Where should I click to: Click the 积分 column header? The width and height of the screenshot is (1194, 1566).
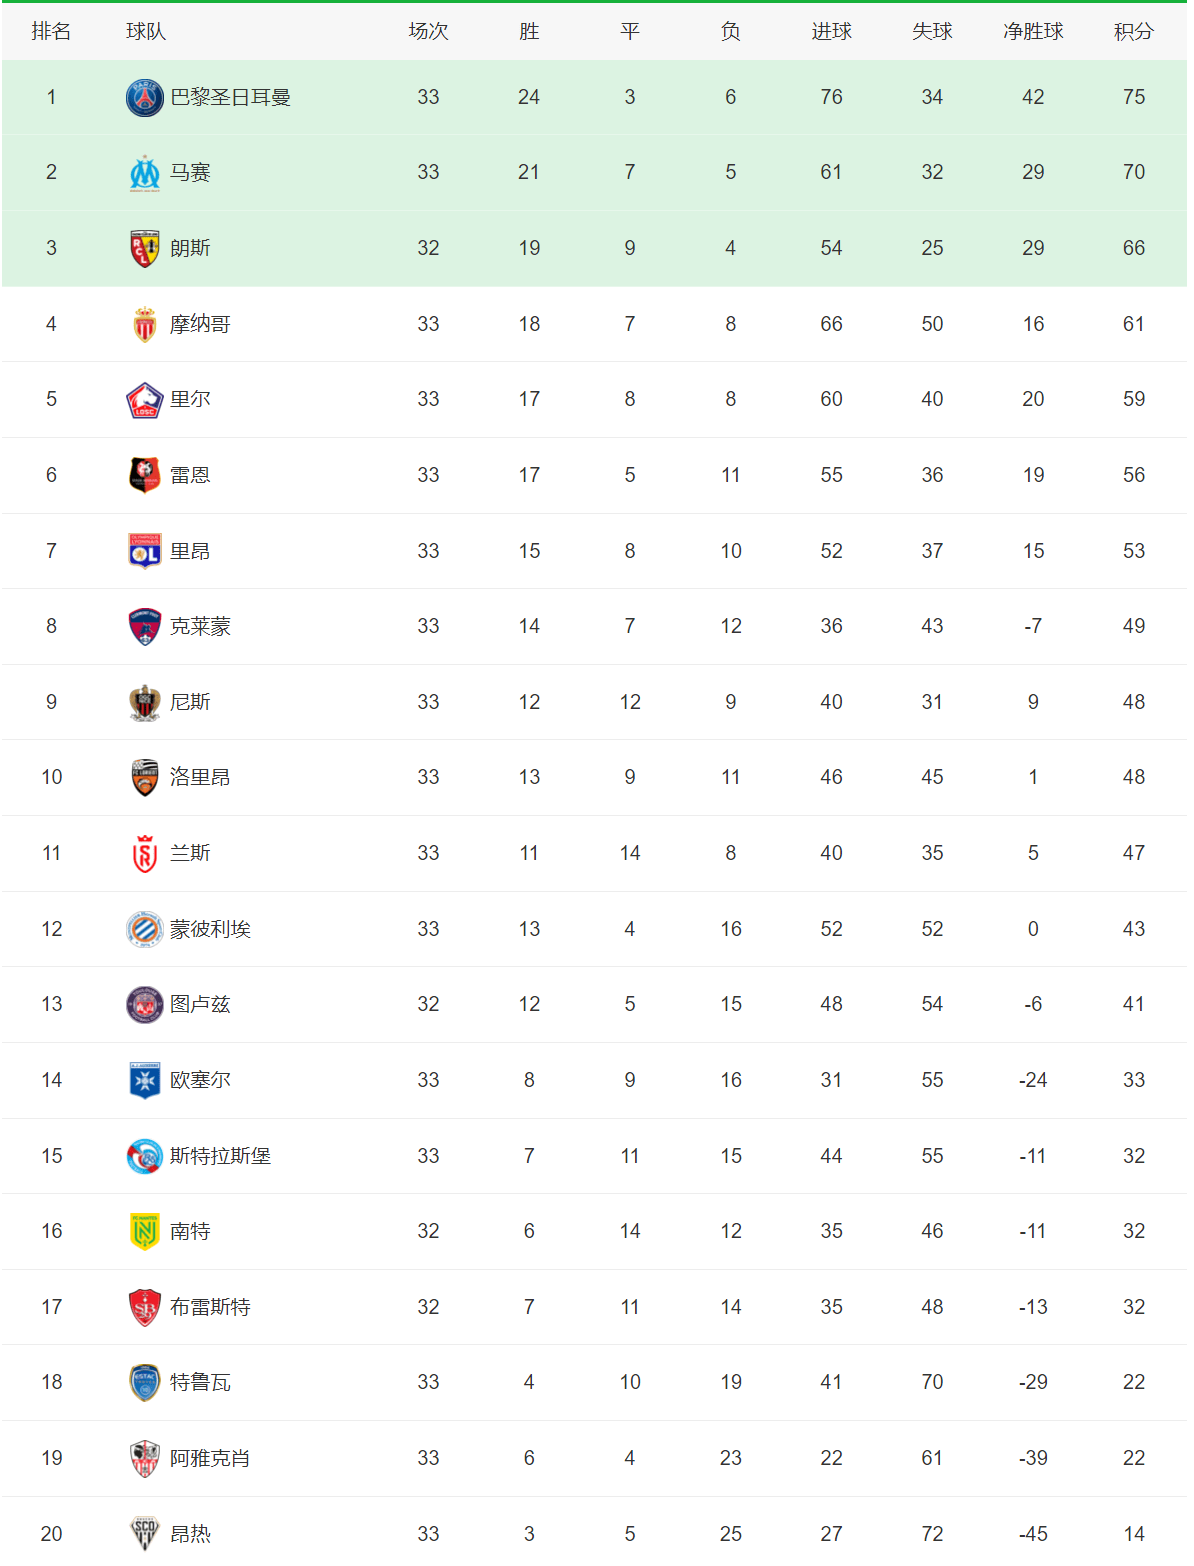[1133, 32]
